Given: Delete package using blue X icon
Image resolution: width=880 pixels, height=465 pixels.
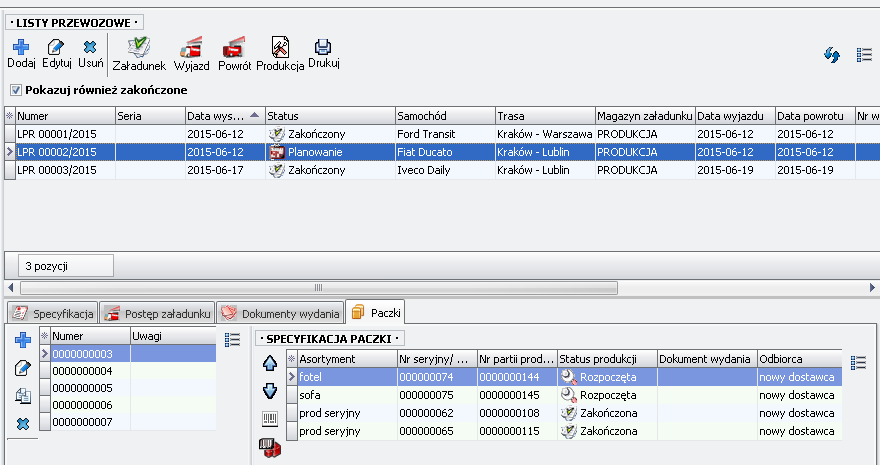Looking at the screenshot, I should (x=22, y=423).
